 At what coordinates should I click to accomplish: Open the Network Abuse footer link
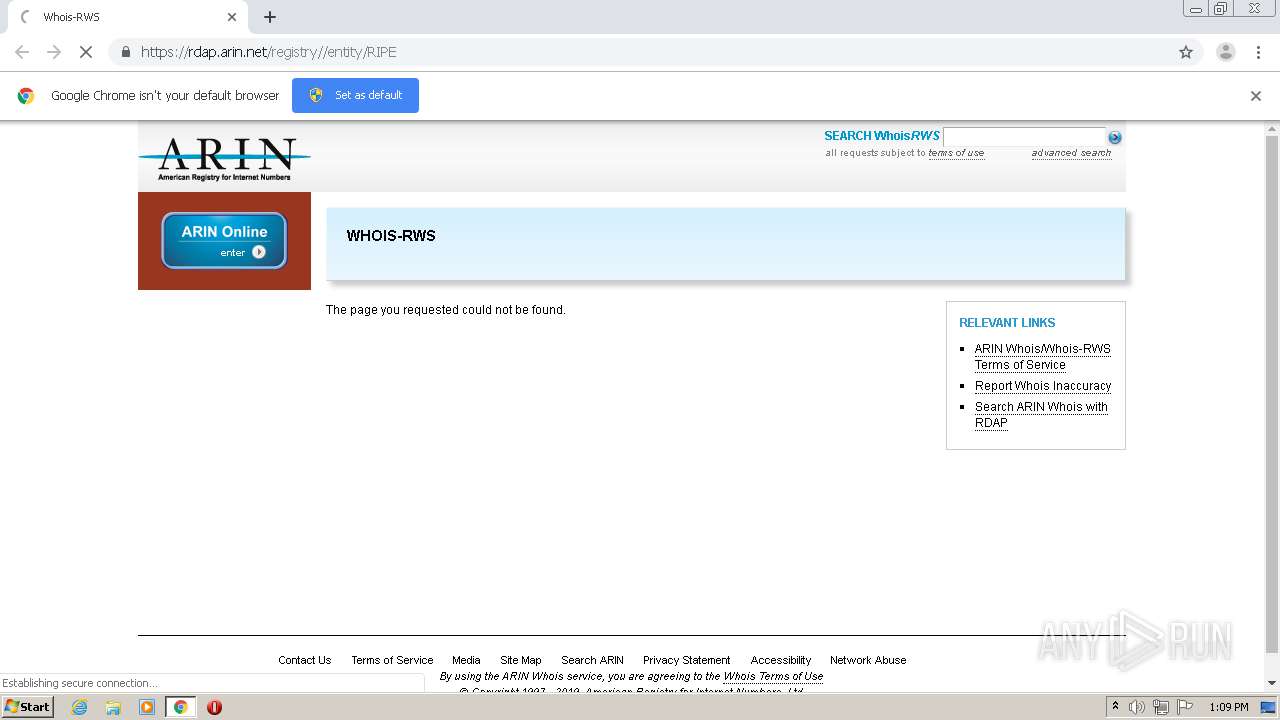click(x=868, y=660)
